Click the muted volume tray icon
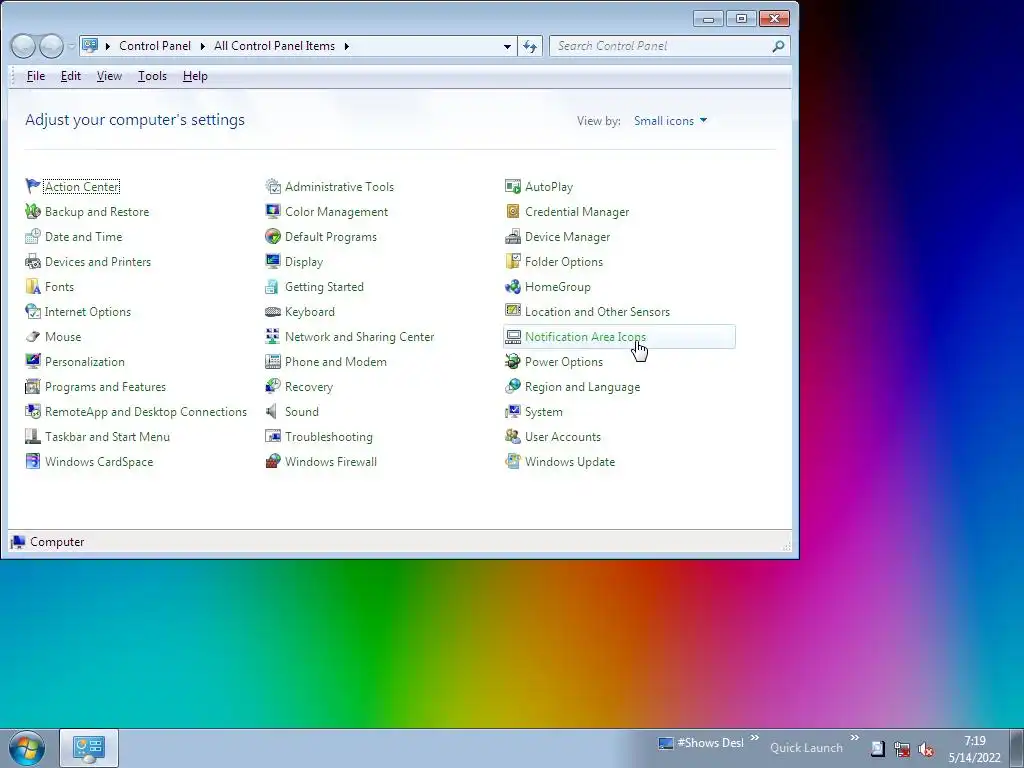The height and width of the screenshot is (768, 1024). (x=925, y=749)
